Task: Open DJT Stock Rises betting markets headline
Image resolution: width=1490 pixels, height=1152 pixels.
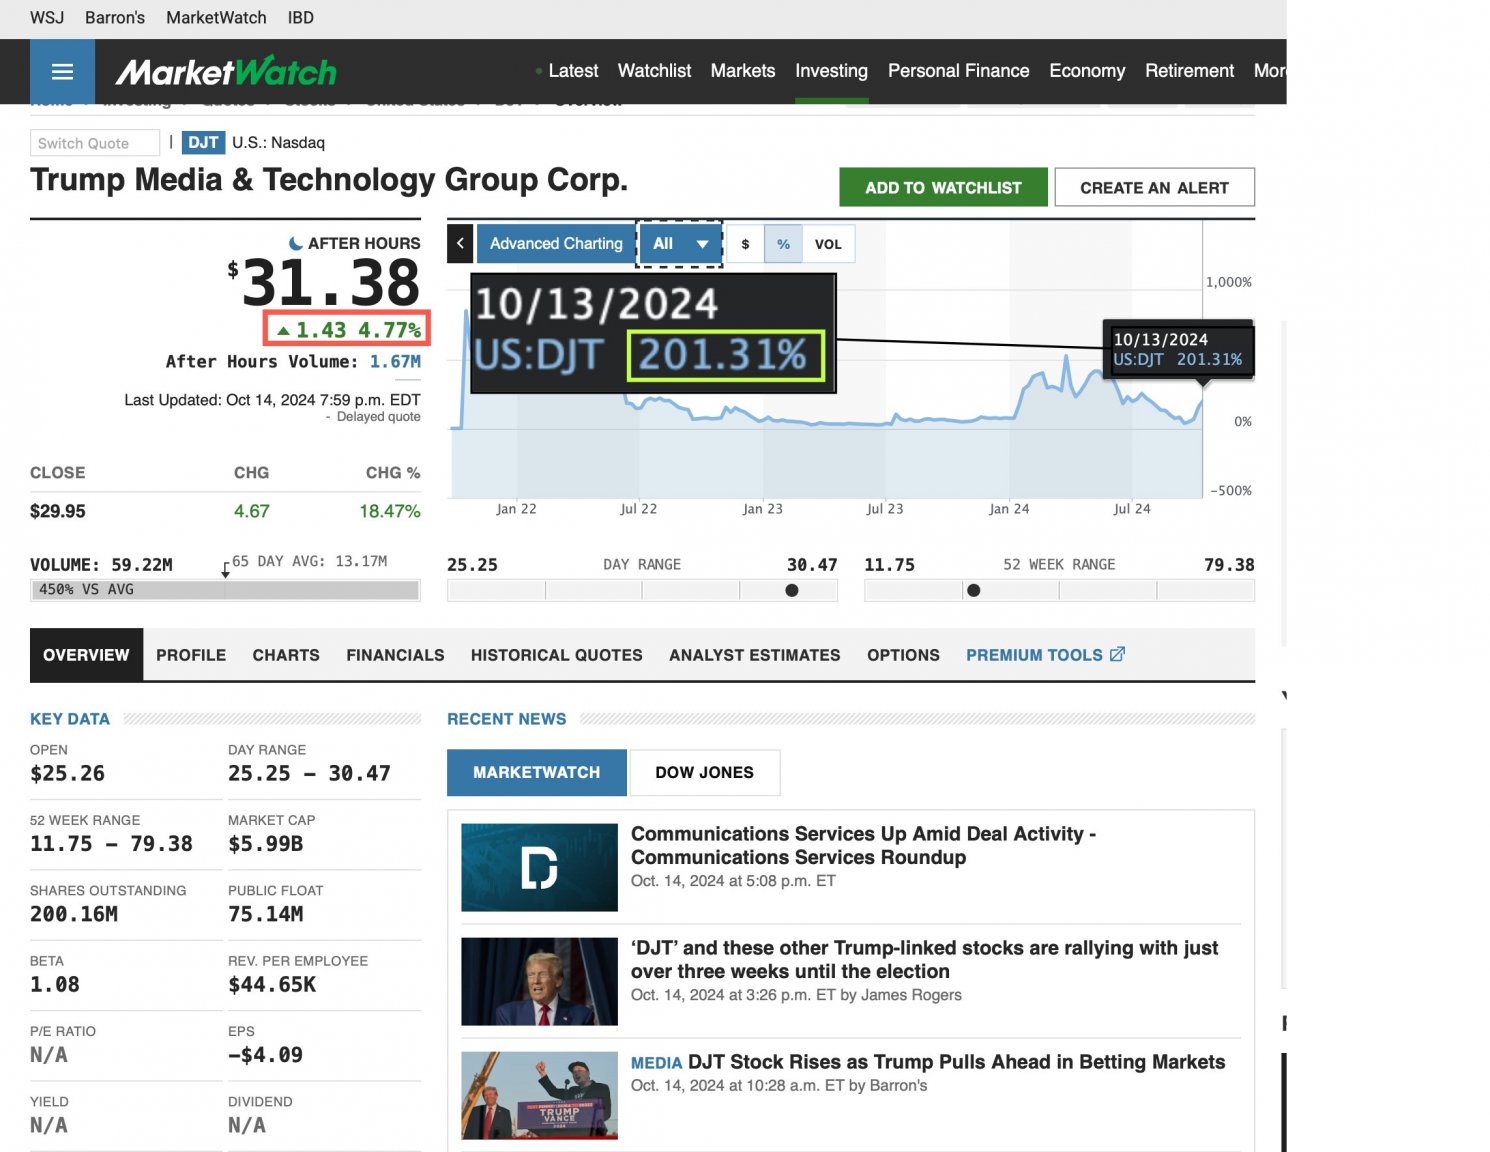Action: tap(956, 1062)
